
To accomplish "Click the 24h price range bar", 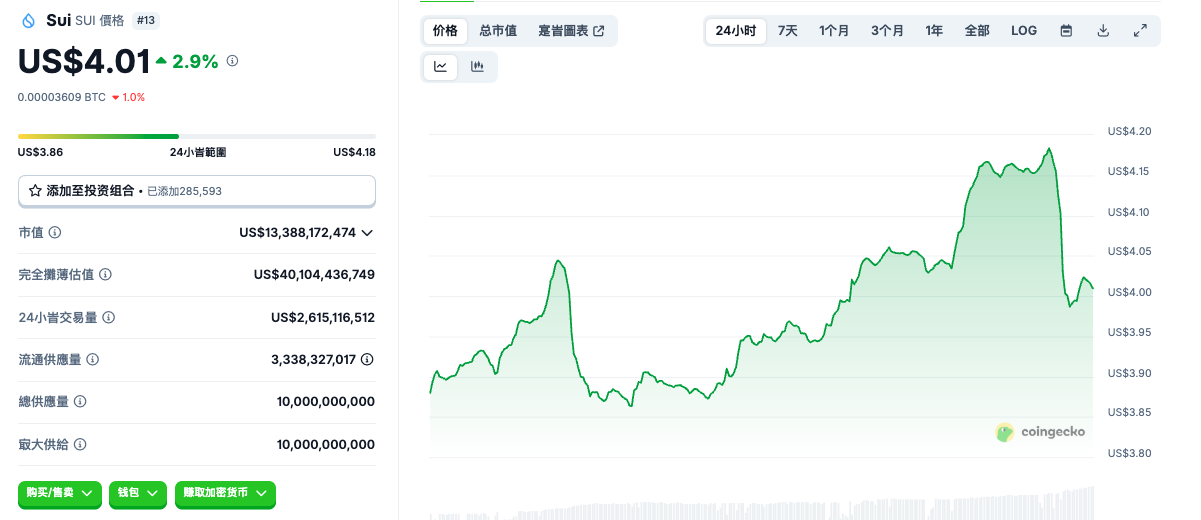I will tap(197, 136).
